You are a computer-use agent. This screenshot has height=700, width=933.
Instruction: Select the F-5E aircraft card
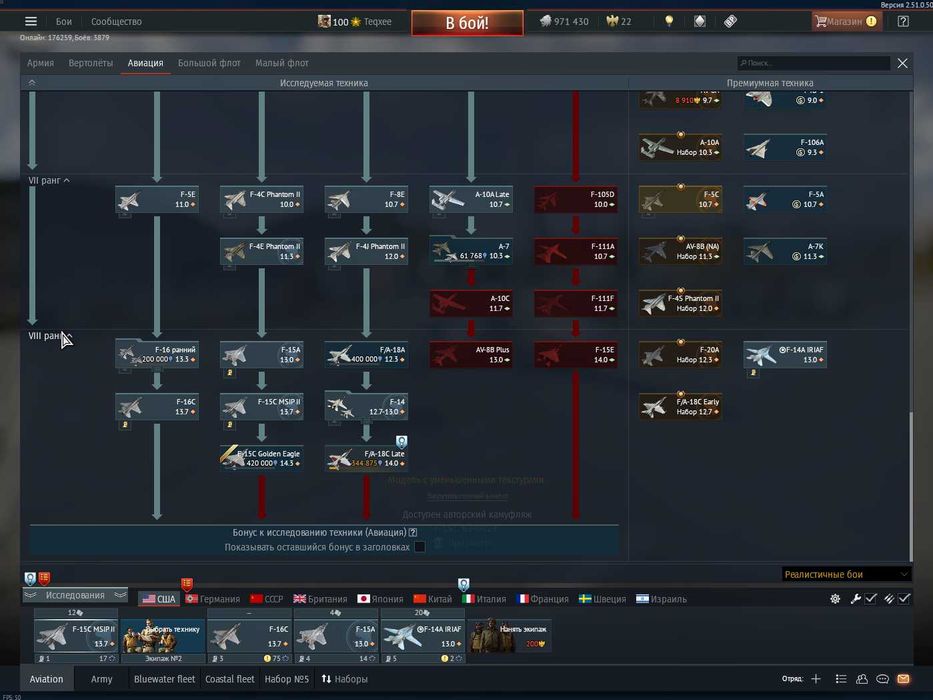coord(156,199)
